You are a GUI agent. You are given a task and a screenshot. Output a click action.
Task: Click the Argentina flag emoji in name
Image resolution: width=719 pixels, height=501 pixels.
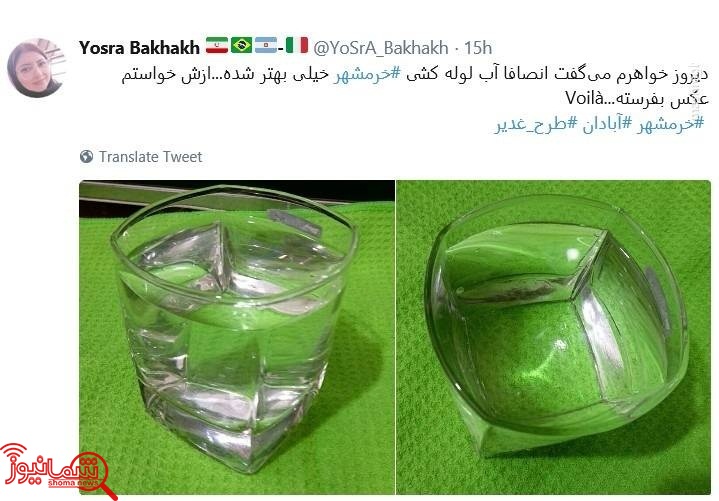tap(266, 45)
